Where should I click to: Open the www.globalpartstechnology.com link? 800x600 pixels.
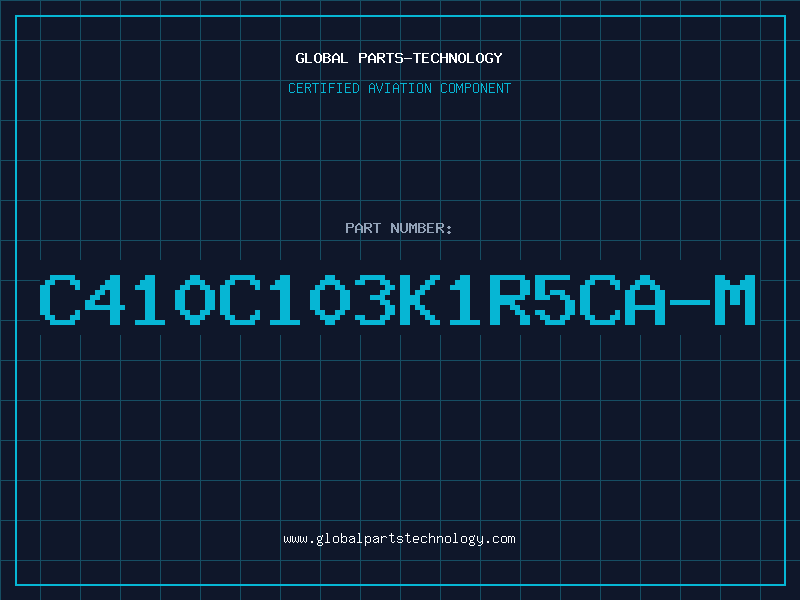(x=399, y=539)
